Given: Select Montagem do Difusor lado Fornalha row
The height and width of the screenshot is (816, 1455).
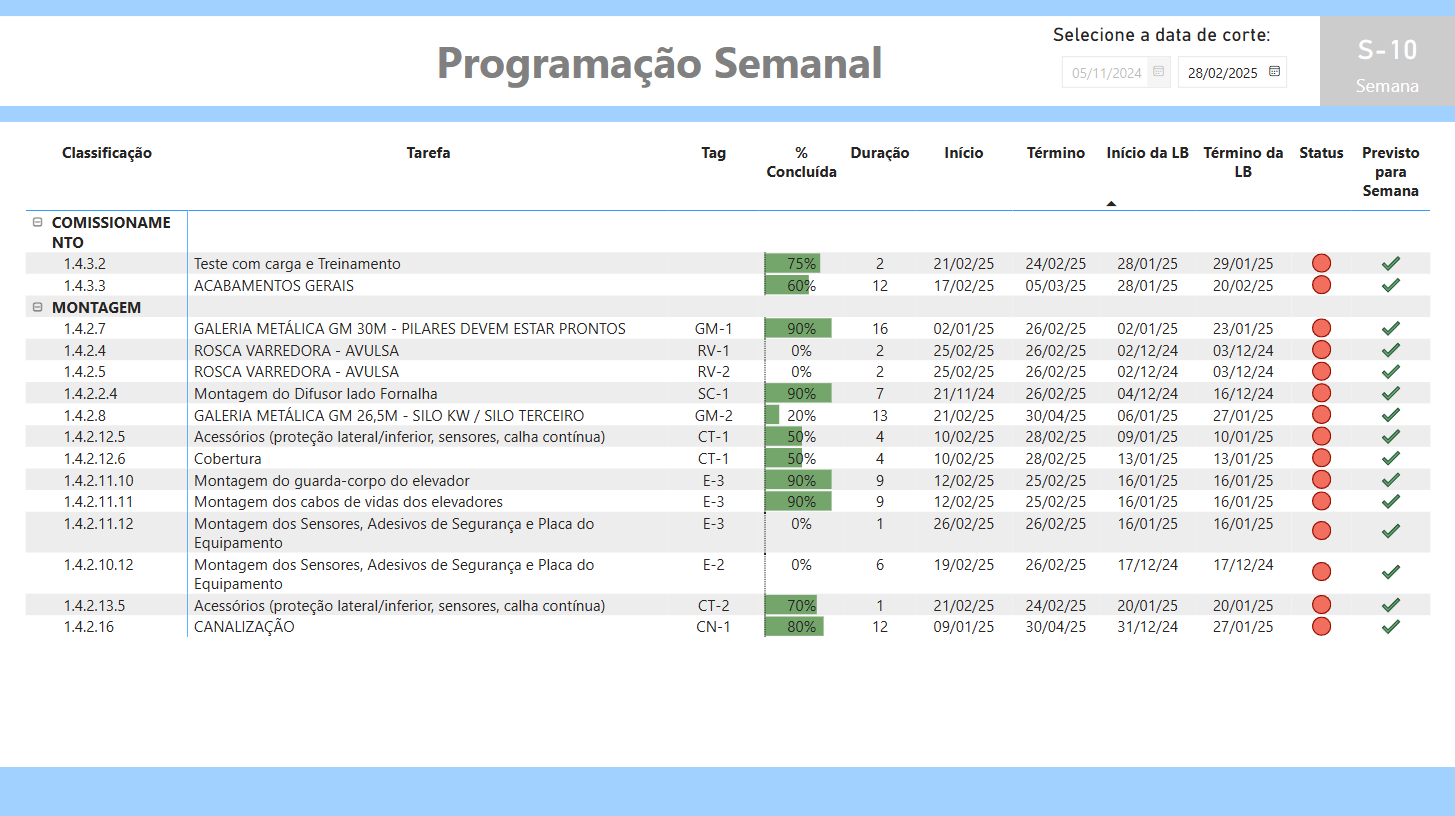Looking at the screenshot, I should pos(316,394).
